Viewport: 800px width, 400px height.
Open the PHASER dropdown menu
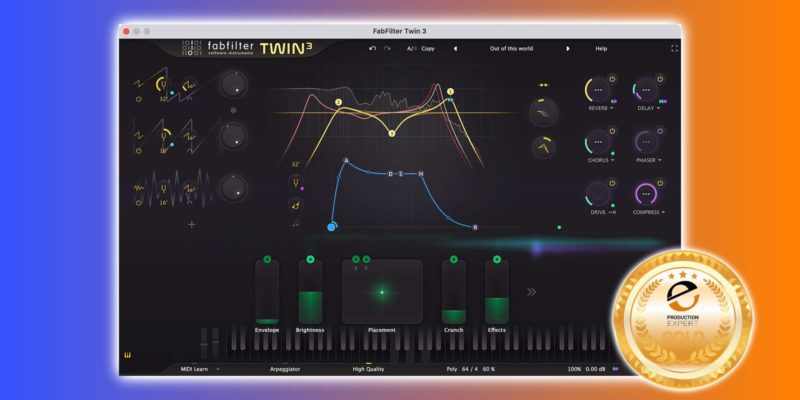(648, 160)
